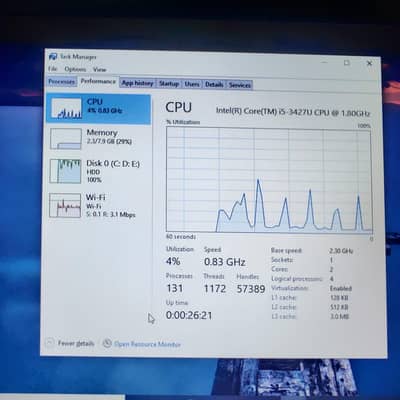
Task: Open the Startup tab
Action: pos(169,84)
